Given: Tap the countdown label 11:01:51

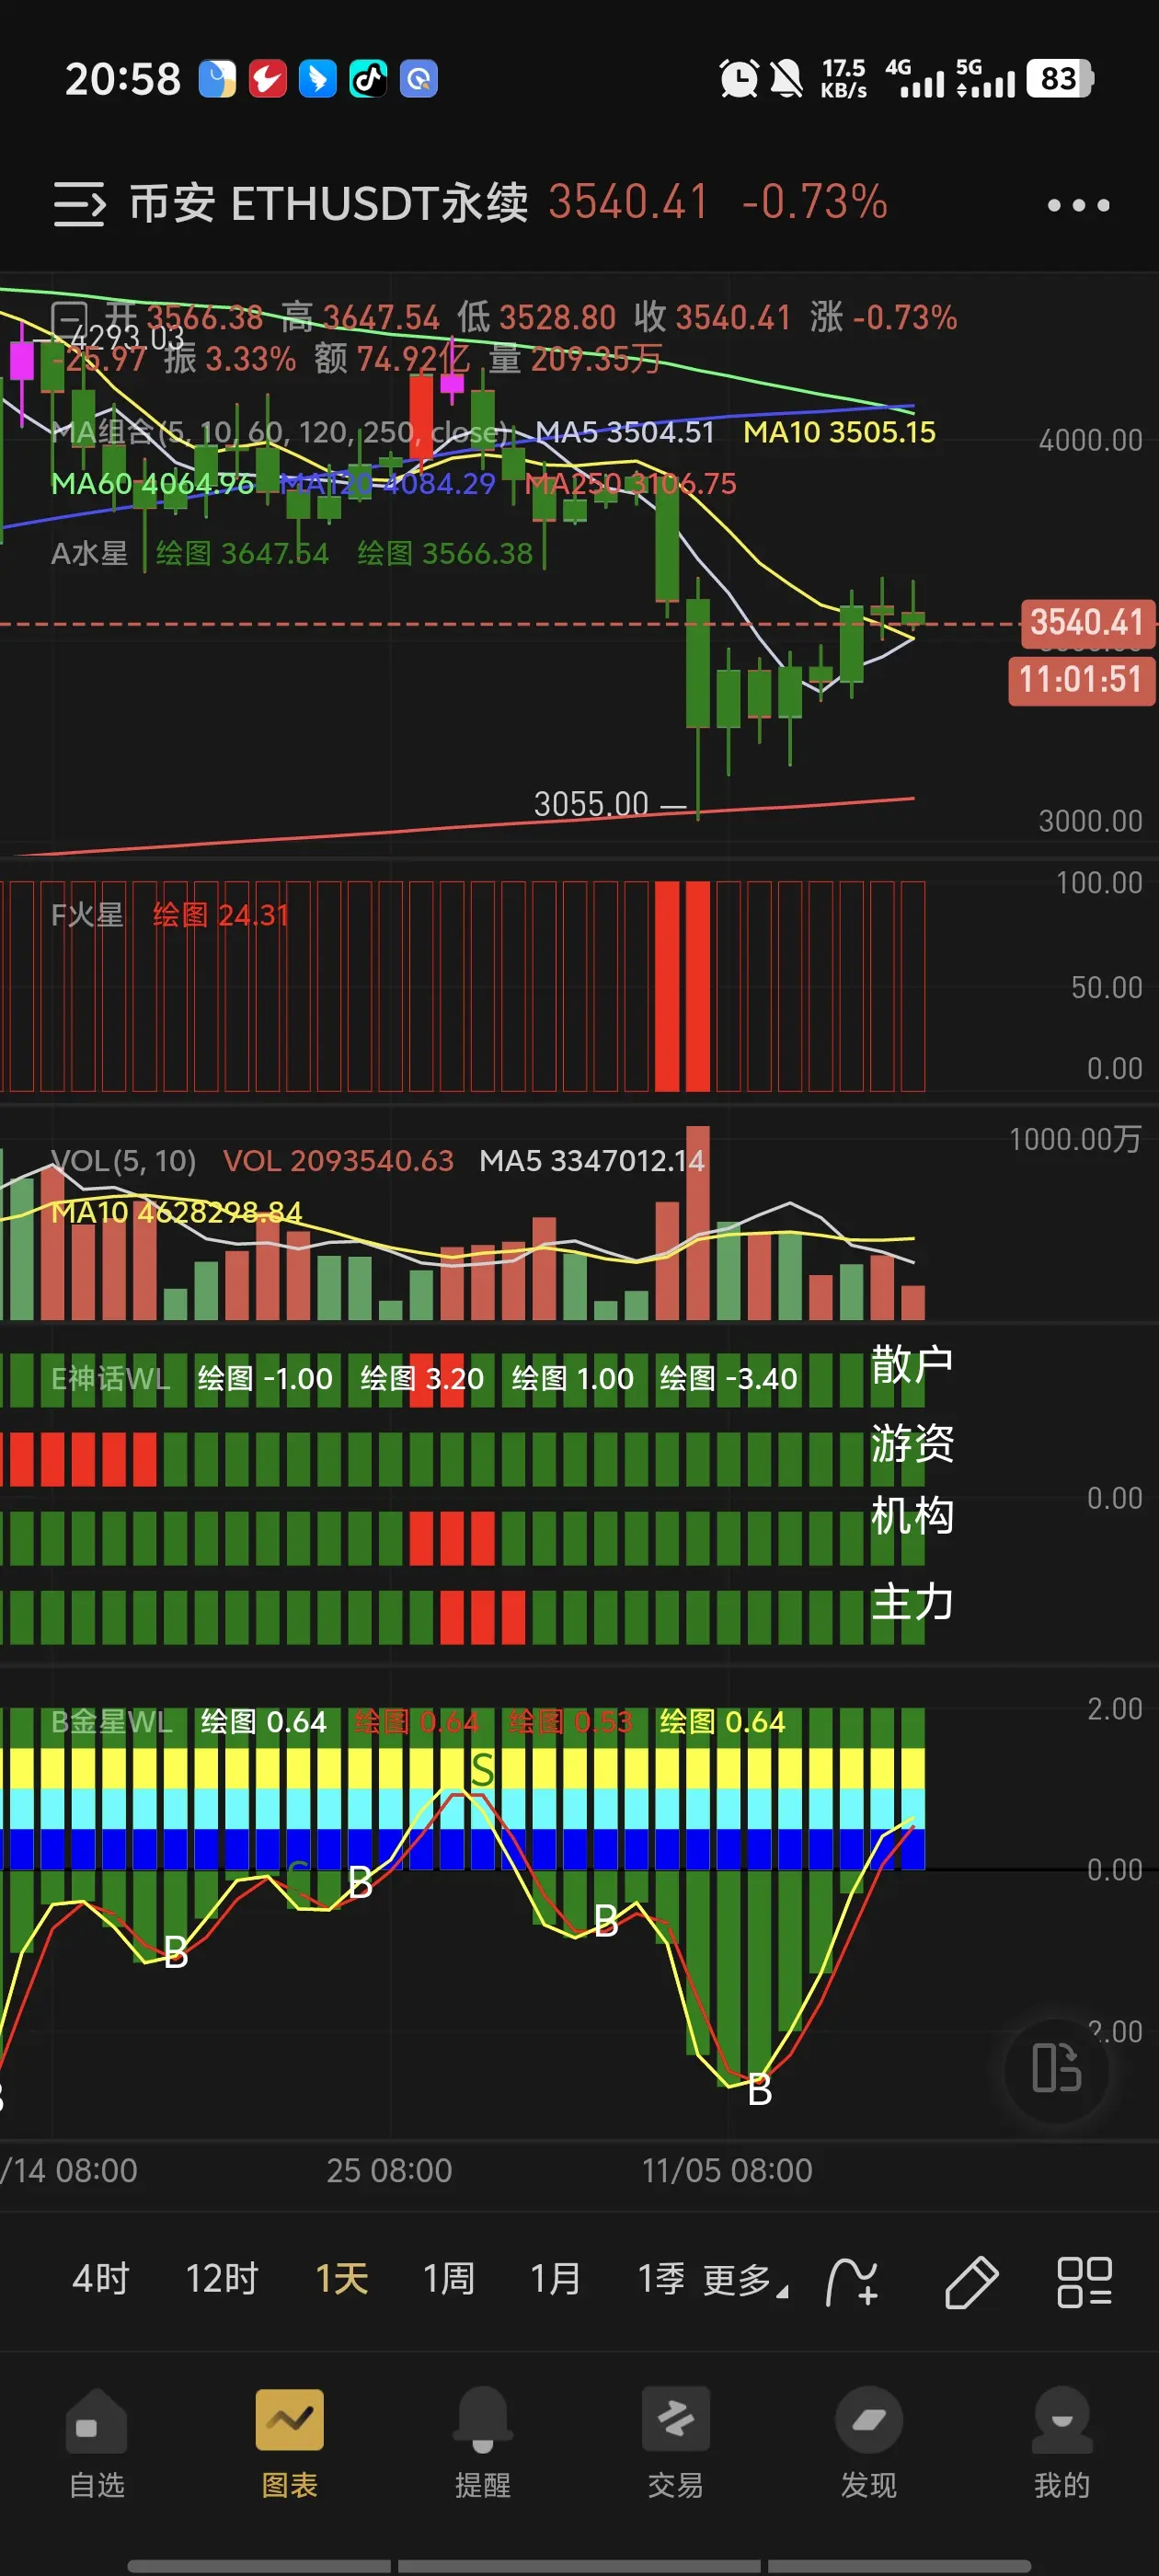Looking at the screenshot, I should pos(1081,680).
